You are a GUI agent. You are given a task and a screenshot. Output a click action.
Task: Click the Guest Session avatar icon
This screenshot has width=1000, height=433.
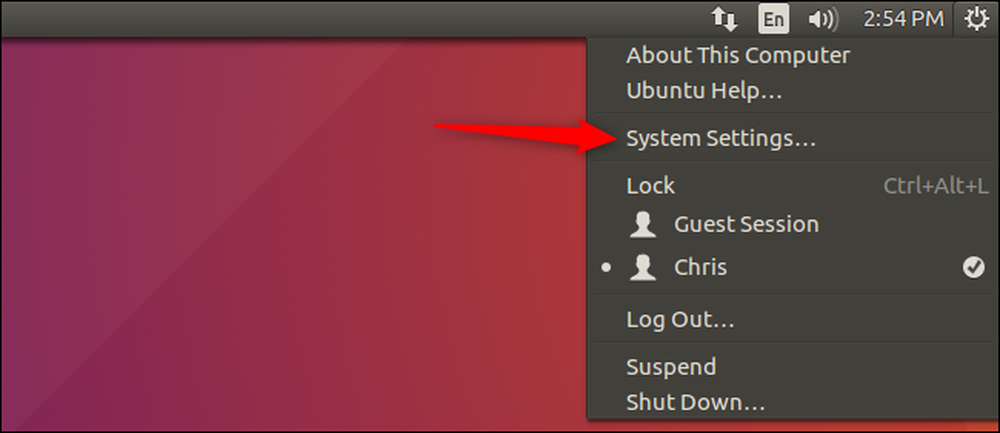coord(643,225)
